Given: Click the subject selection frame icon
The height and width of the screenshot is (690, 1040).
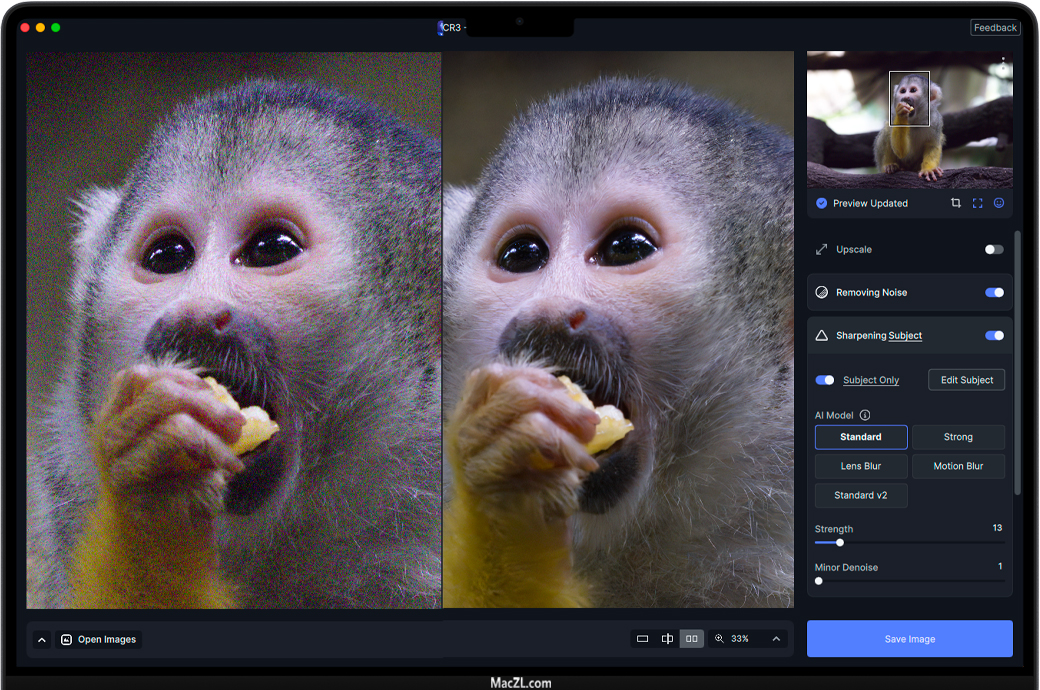Looking at the screenshot, I should pyautogui.click(x=978, y=203).
